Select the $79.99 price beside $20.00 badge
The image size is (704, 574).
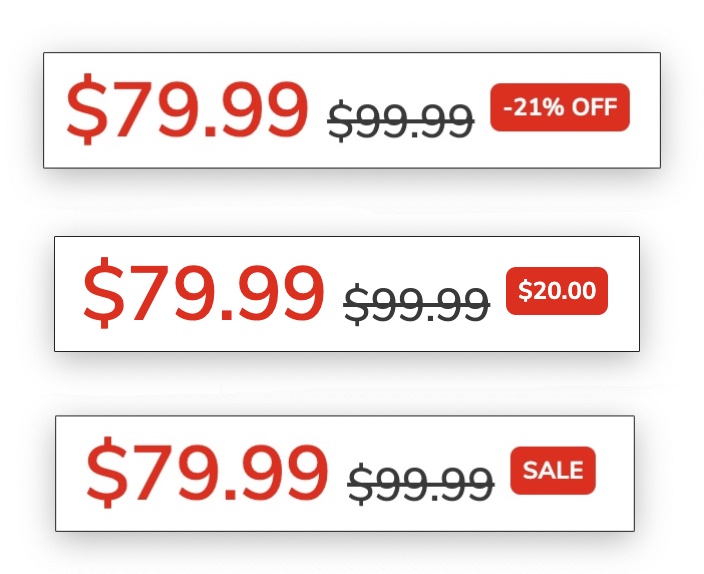[x=203, y=293]
